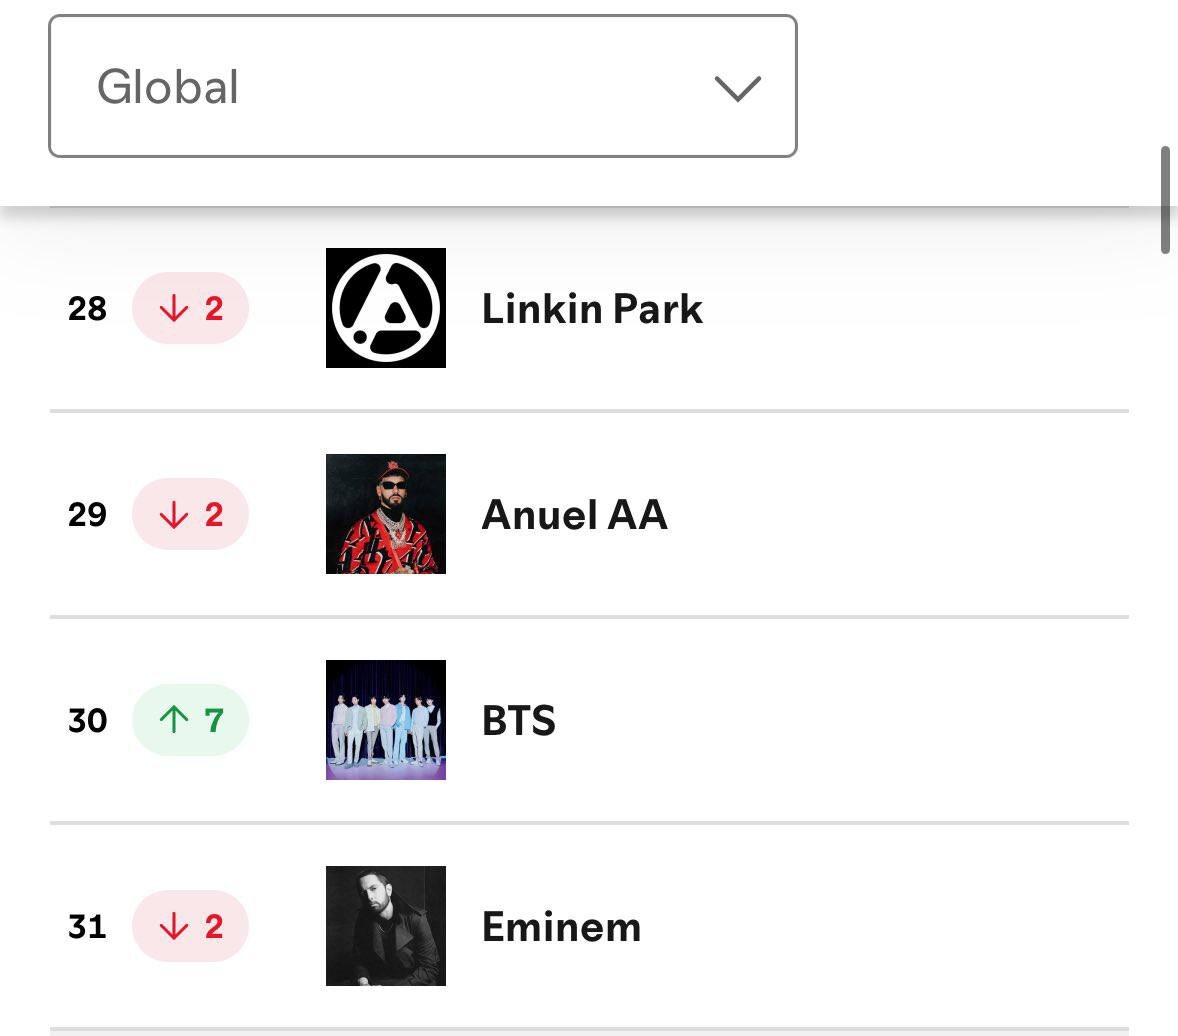Image resolution: width=1178 pixels, height=1036 pixels.
Task: Open the Global region dropdown
Action: coord(422,86)
